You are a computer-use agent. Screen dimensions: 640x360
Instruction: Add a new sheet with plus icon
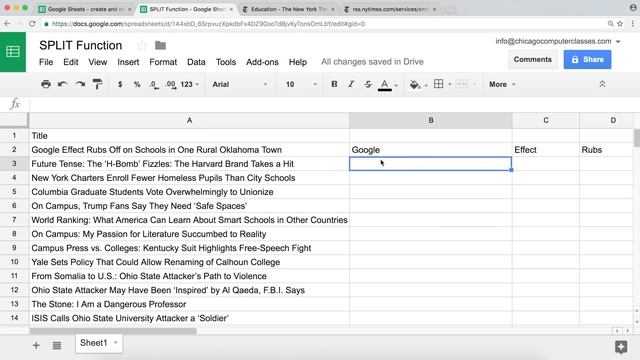point(36,345)
